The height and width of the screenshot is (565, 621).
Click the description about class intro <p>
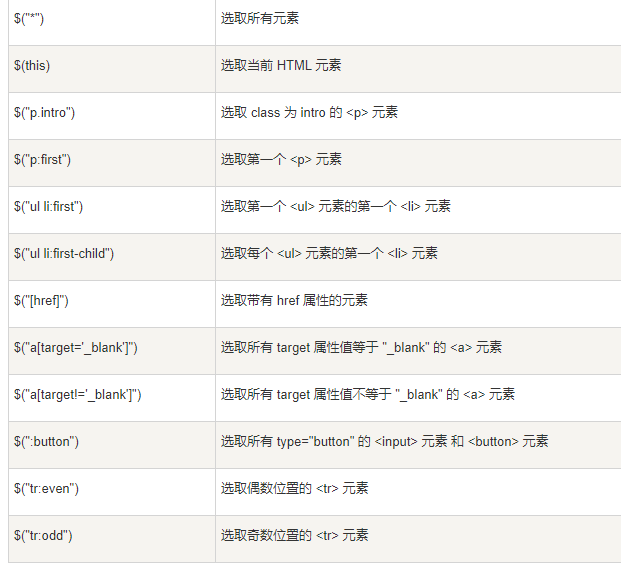[x=309, y=112]
